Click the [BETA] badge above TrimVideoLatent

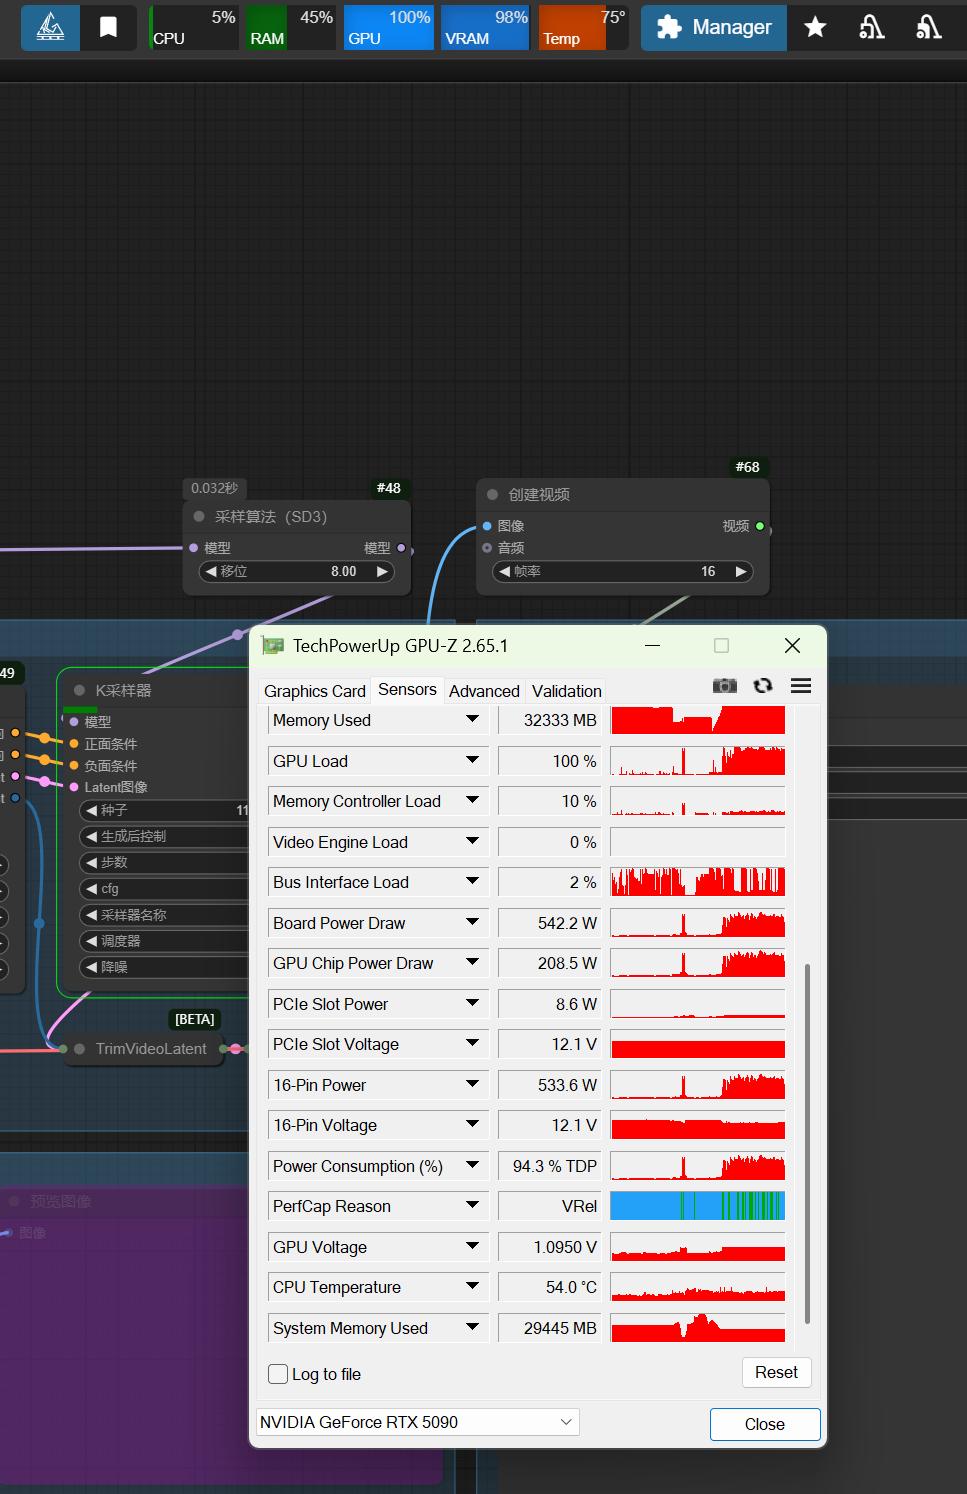[x=195, y=1019]
